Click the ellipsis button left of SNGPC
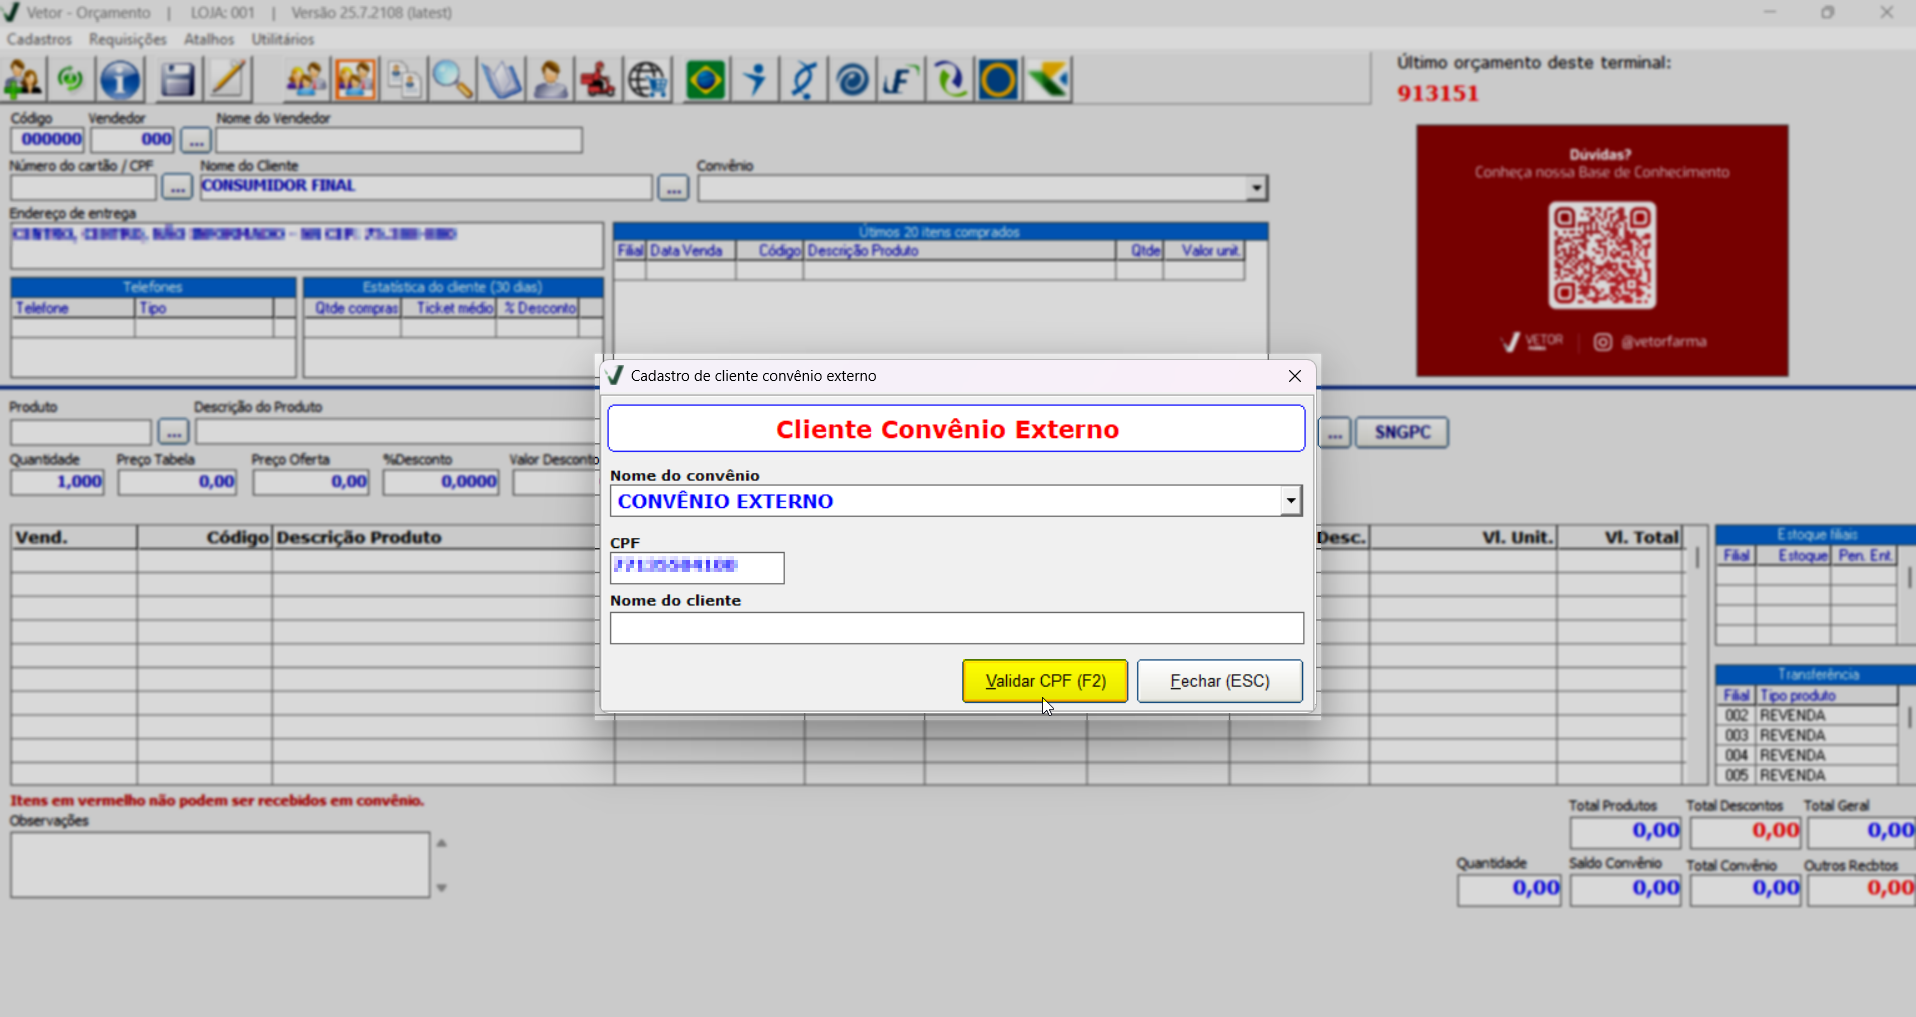The image size is (1916, 1017). click(1335, 432)
